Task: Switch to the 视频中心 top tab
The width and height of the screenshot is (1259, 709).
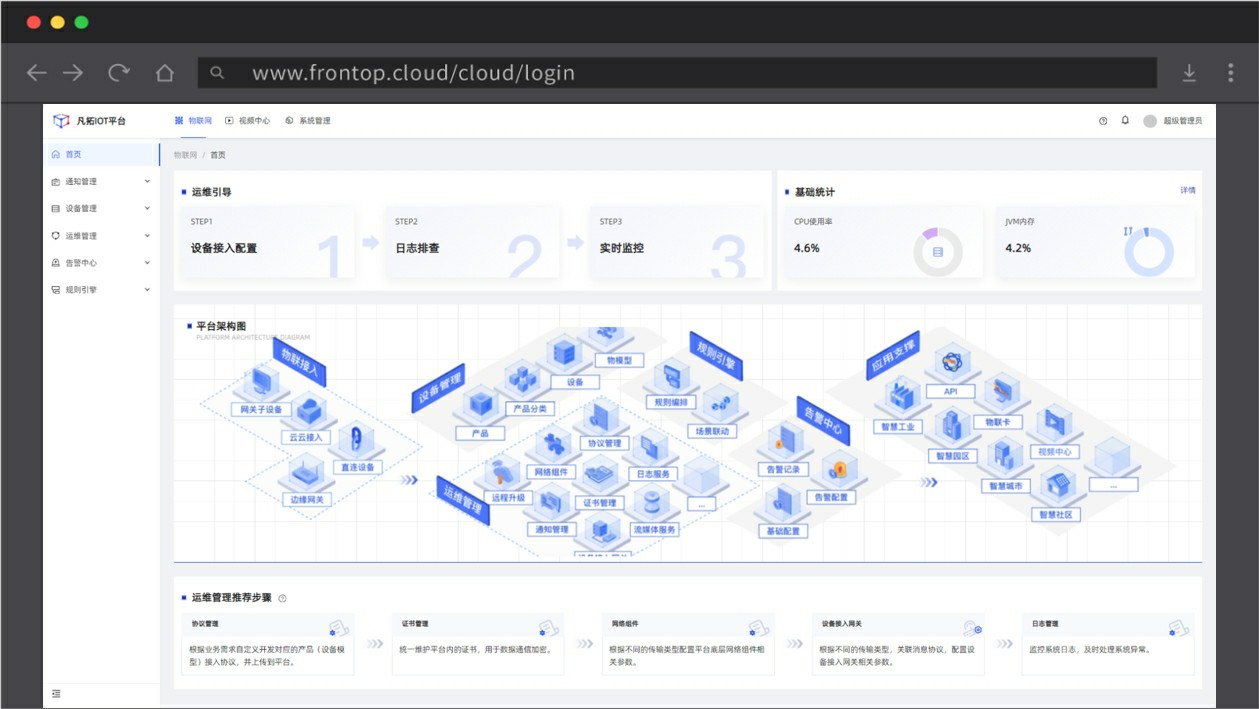Action: coord(248,121)
